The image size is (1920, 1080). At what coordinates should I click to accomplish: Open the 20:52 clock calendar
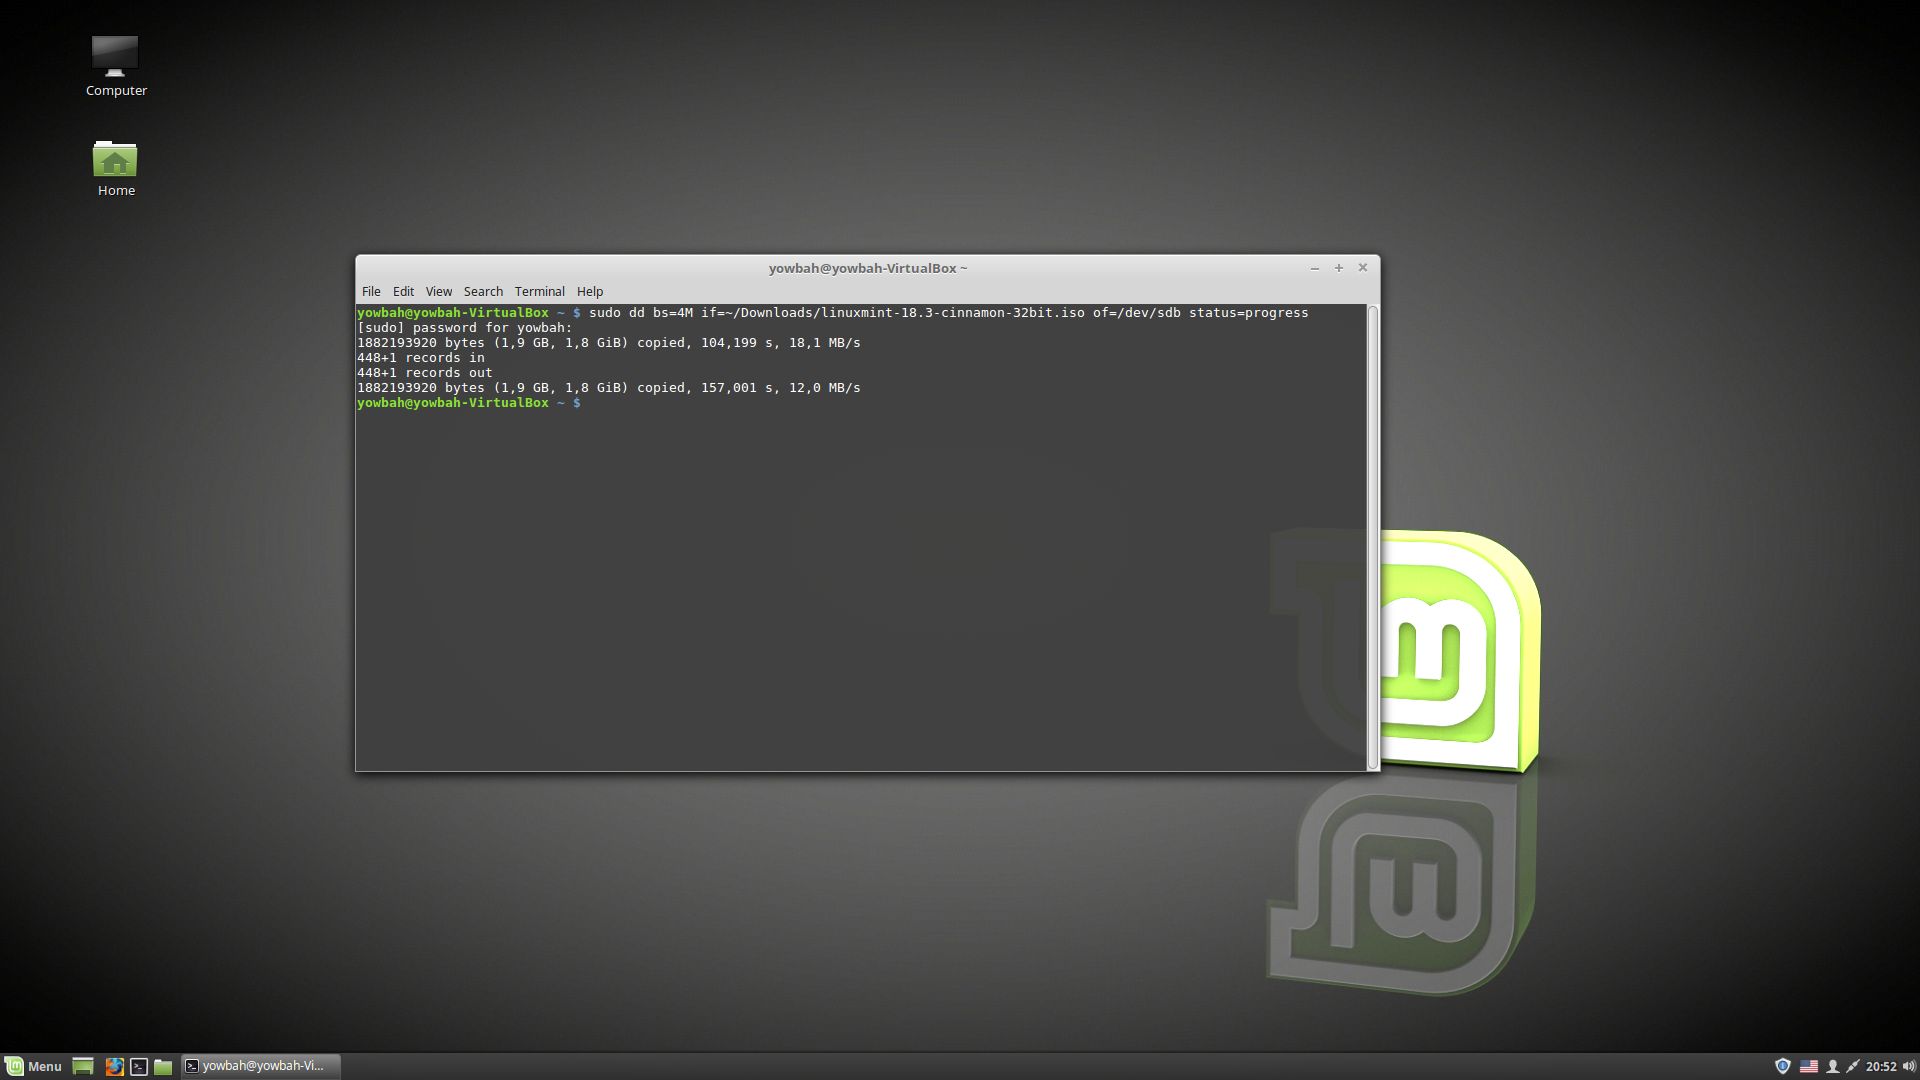coord(1881,1066)
